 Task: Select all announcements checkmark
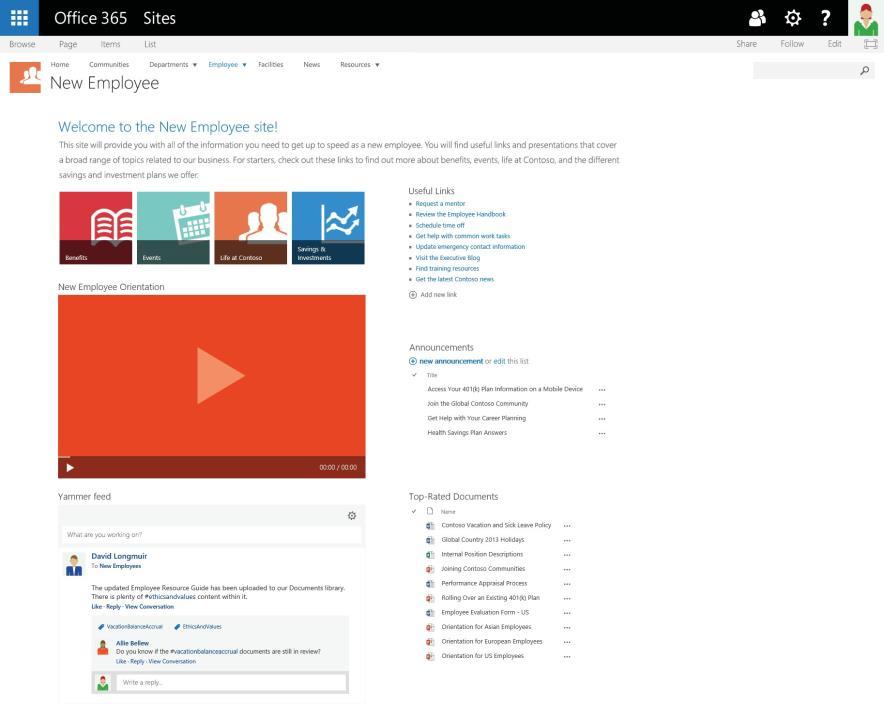pos(414,375)
